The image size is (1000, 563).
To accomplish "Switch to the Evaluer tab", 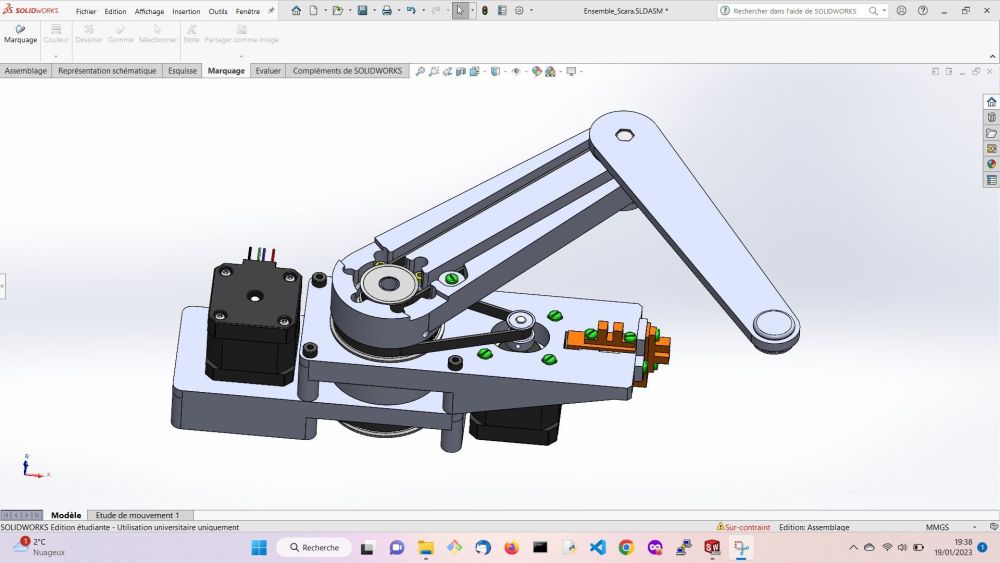I will click(268, 71).
